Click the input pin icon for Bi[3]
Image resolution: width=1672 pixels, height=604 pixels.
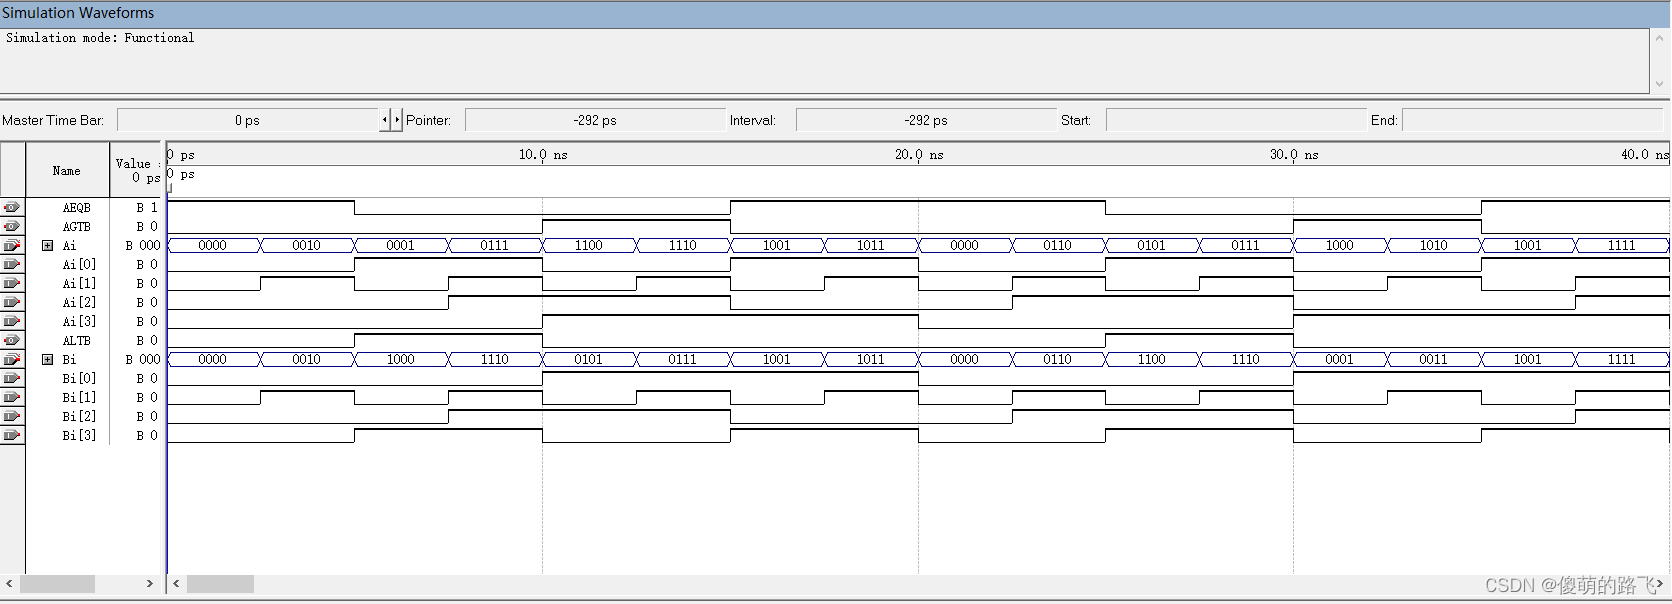click(12, 435)
